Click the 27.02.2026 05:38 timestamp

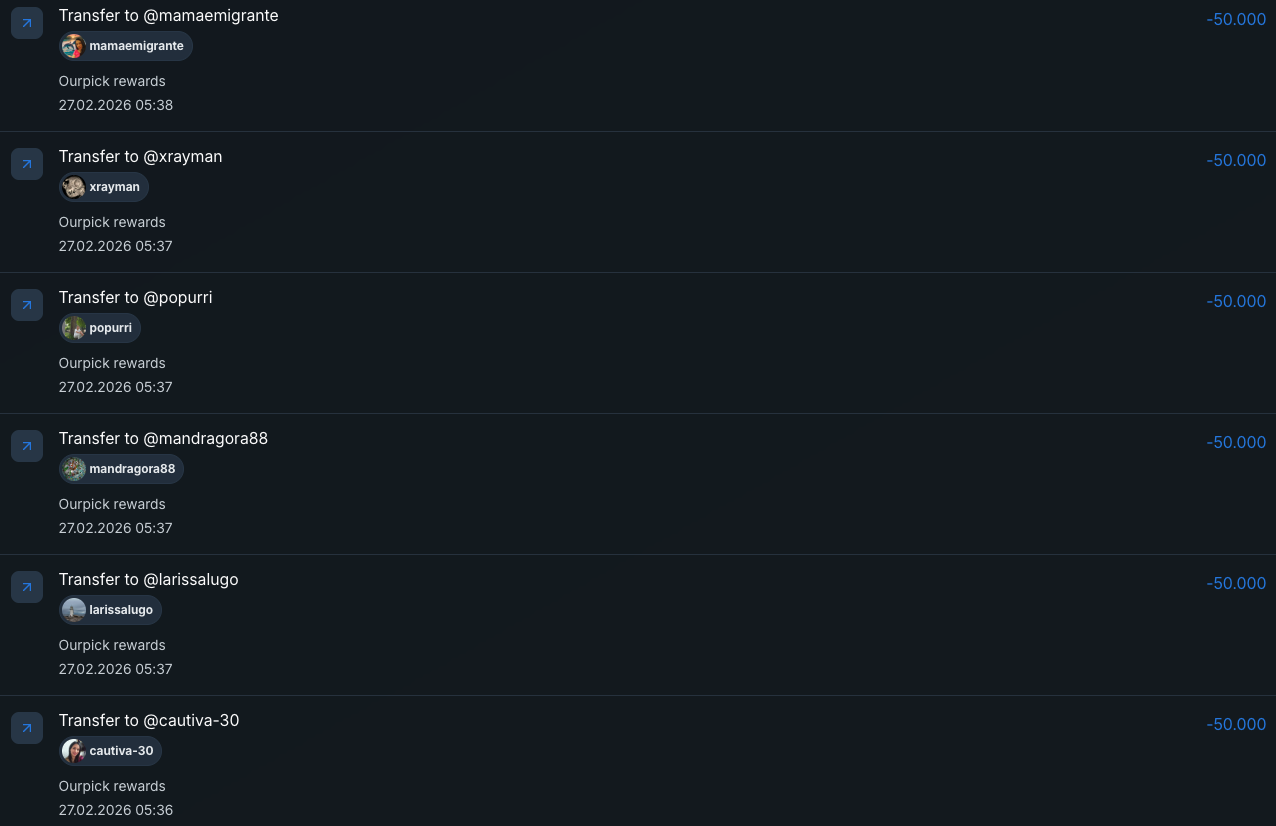[116, 105]
